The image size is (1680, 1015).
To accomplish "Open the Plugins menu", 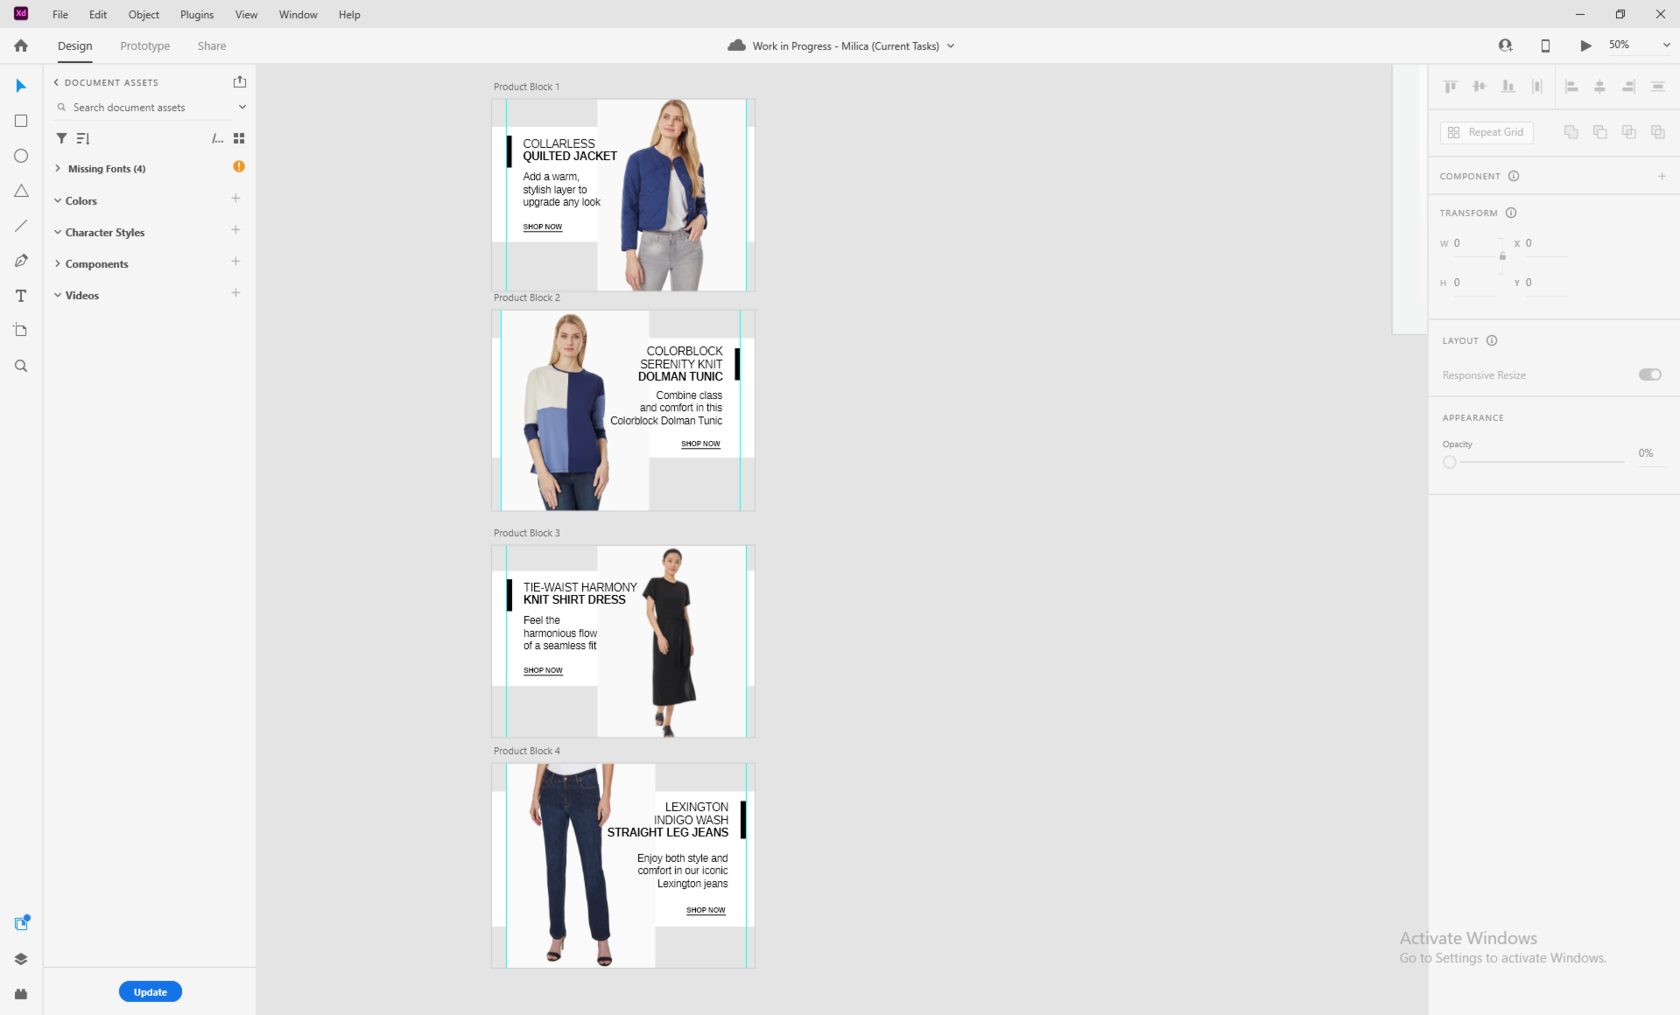I will pyautogui.click(x=196, y=14).
